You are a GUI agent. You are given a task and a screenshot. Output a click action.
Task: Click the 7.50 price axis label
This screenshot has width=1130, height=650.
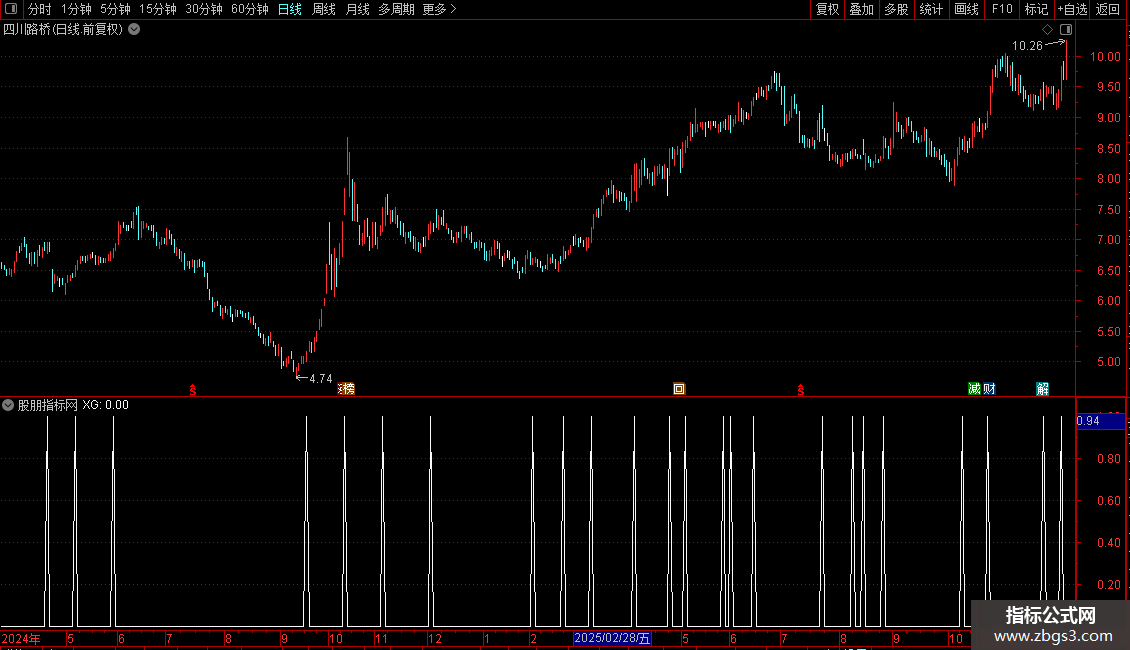(x=1108, y=210)
